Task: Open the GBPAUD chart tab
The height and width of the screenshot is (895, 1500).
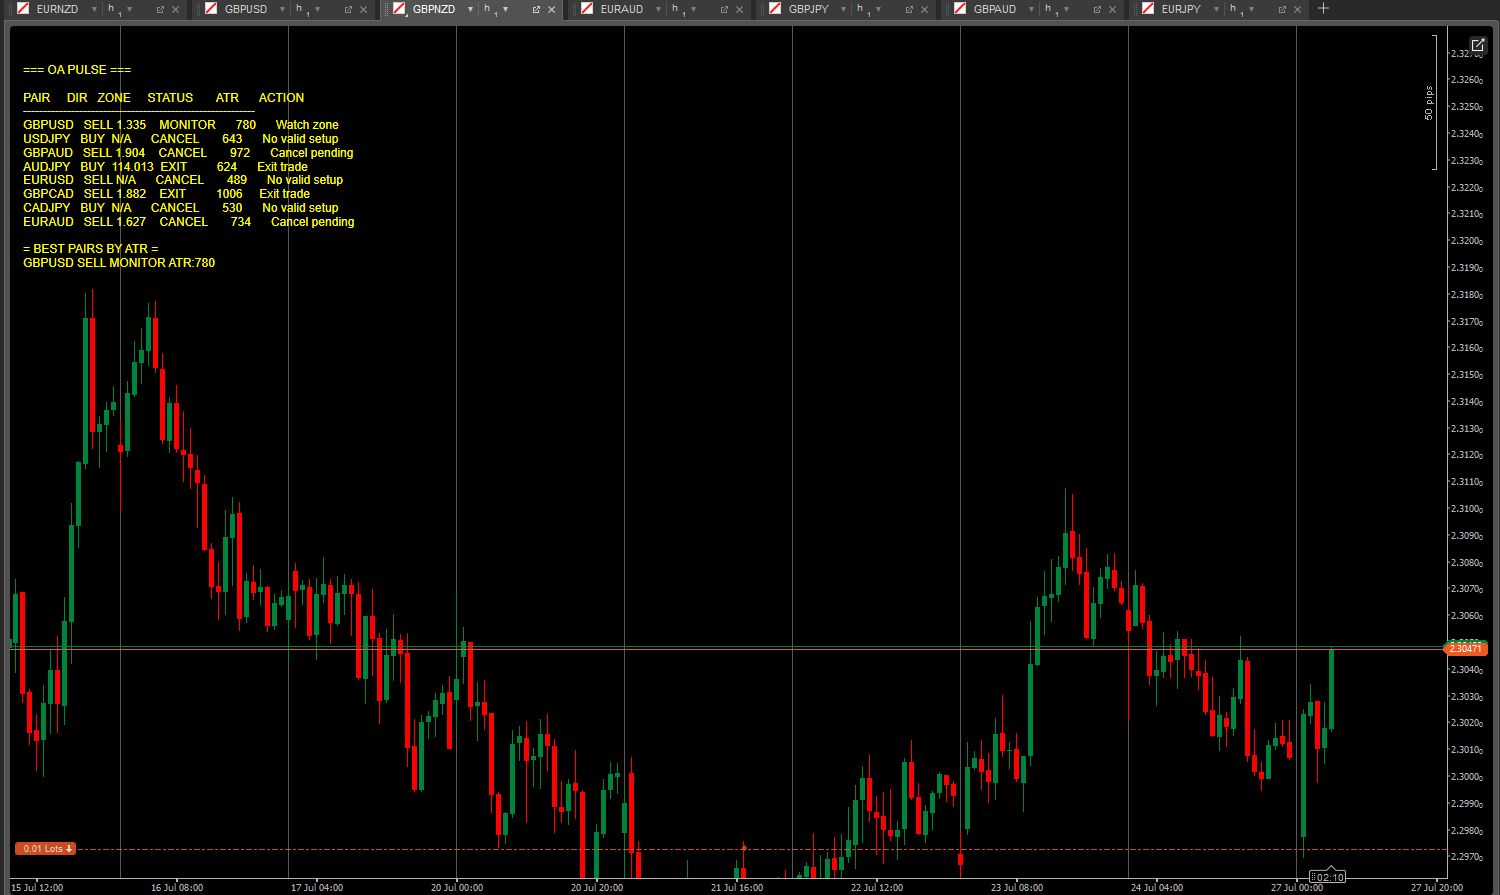Action: (x=994, y=9)
